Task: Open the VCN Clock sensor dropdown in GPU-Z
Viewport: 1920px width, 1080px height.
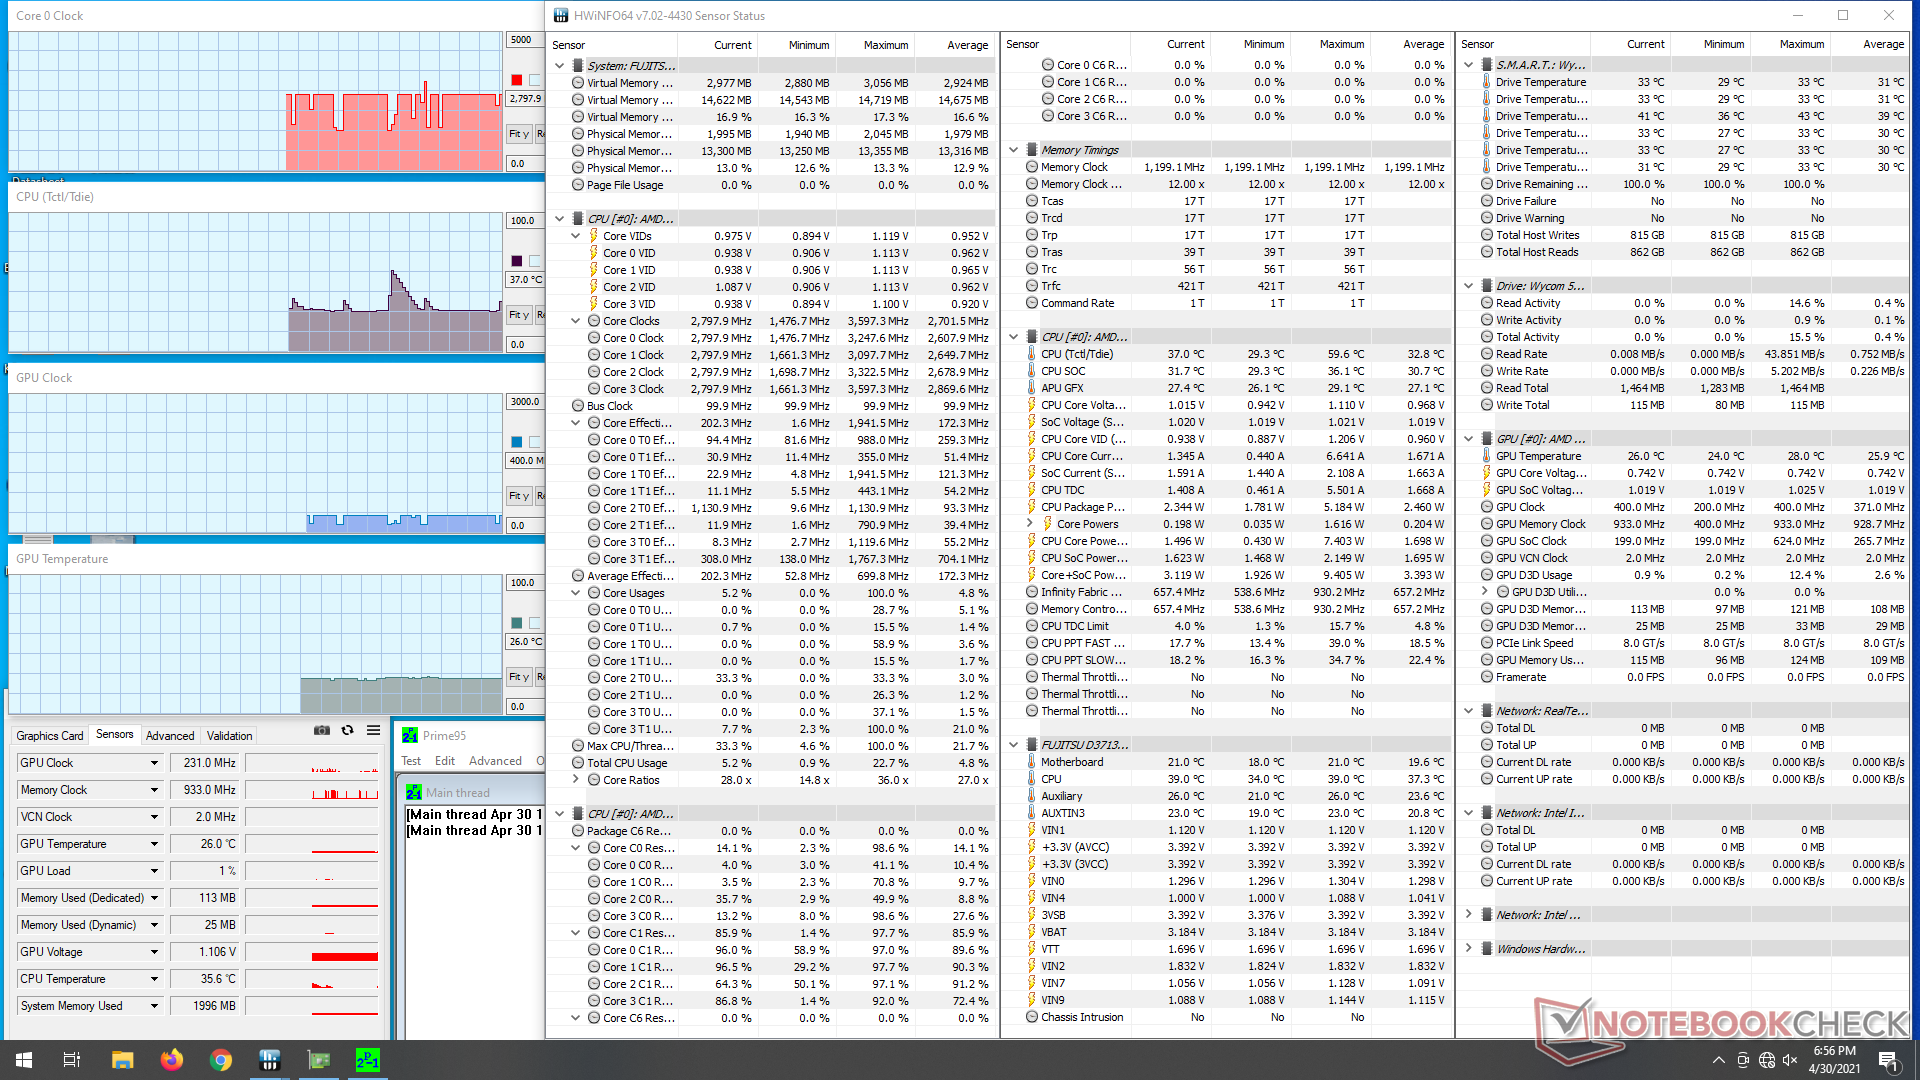Action: pos(154,817)
